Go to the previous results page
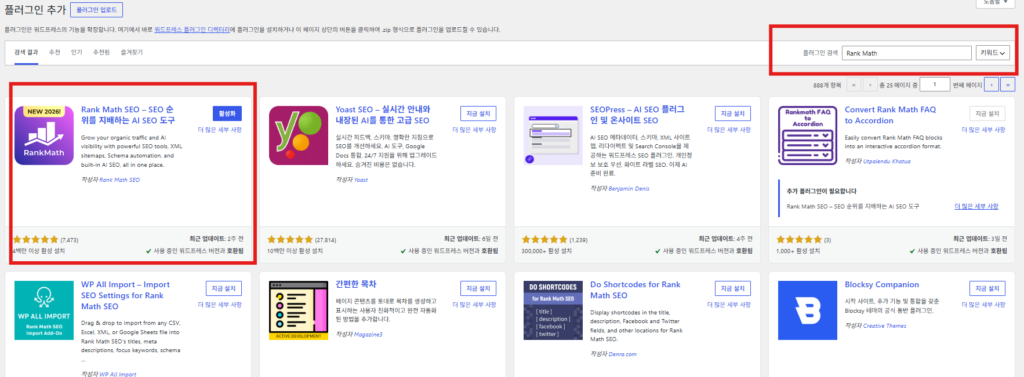The width and height of the screenshot is (1024, 377). pyautogui.click(x=870, y=84)
